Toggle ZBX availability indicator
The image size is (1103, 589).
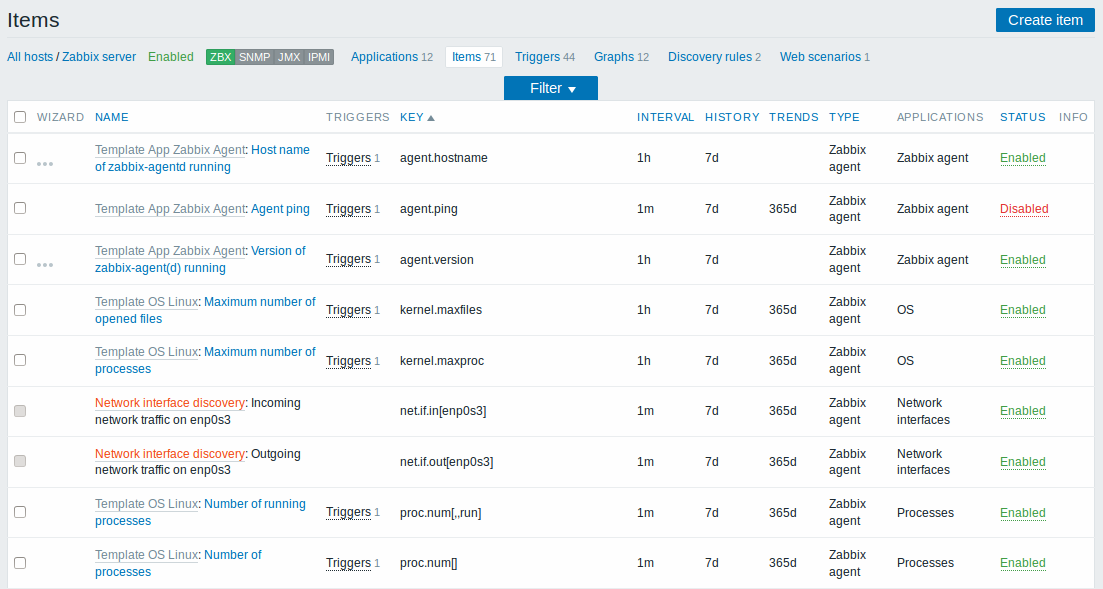pyautogui.click(x=220, y=57)
